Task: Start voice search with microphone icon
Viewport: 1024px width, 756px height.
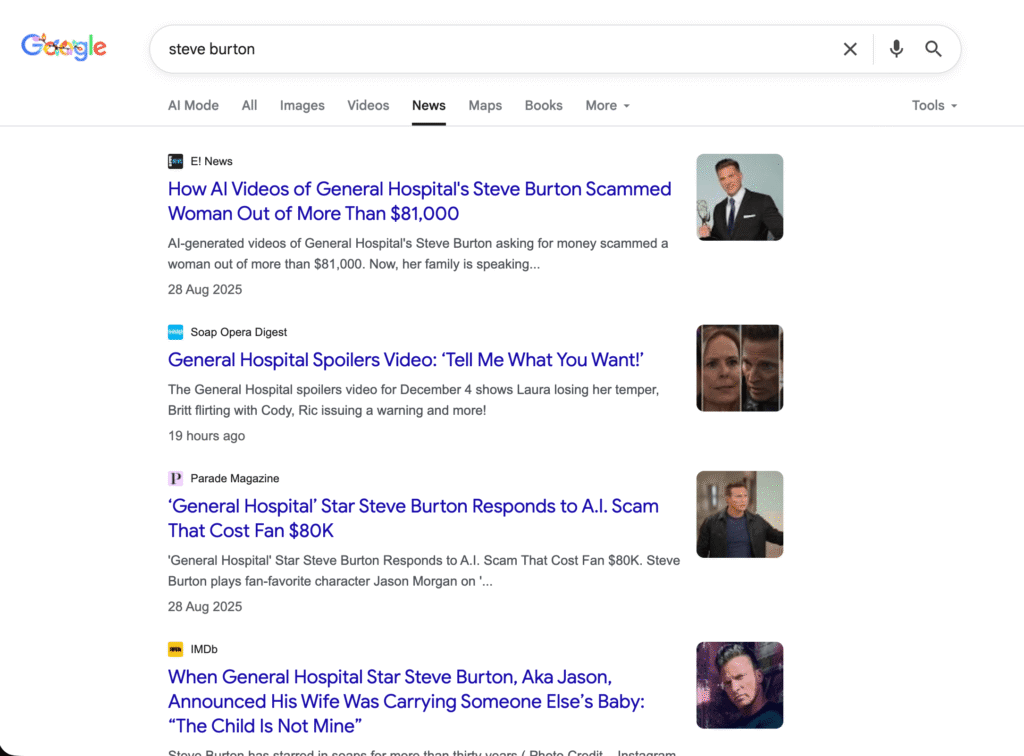Action: [896, 49]
